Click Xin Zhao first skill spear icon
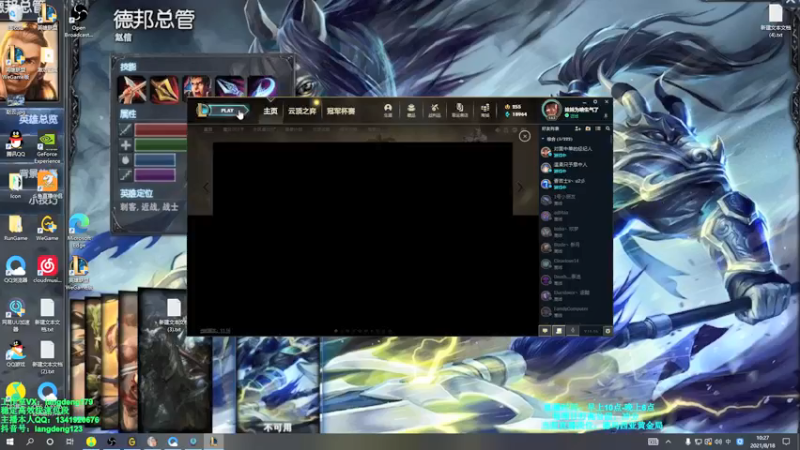Viewport: 800px width, 450px height. pos(132,89)
